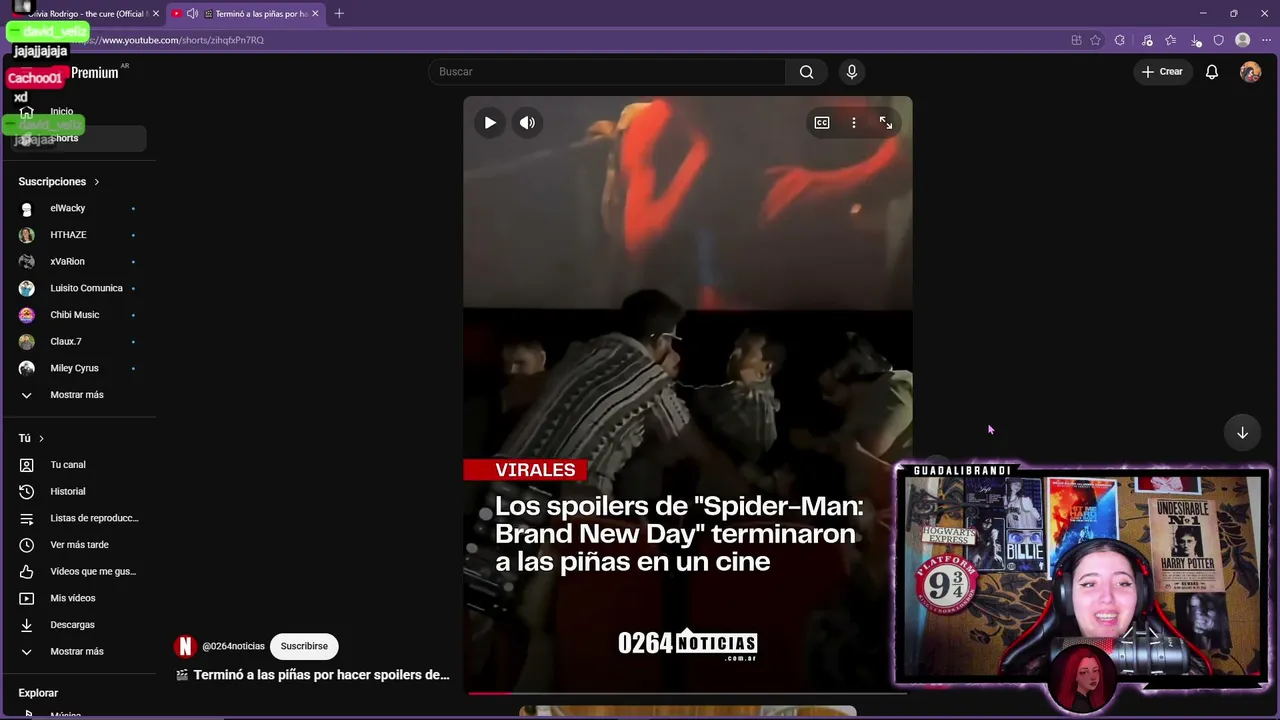
Task: Show more subscriptions under Miley Cyrus
Action: click(x=78, y=395)
